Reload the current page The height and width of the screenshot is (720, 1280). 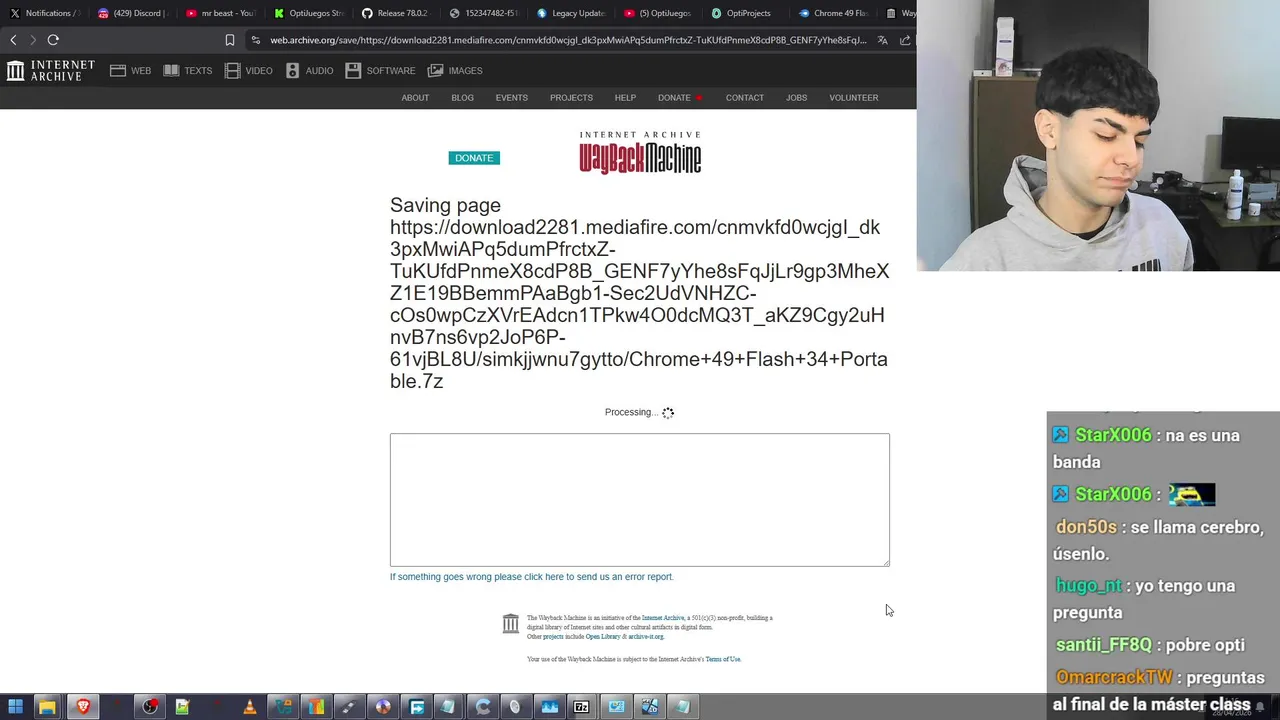[x=53, y=40]
